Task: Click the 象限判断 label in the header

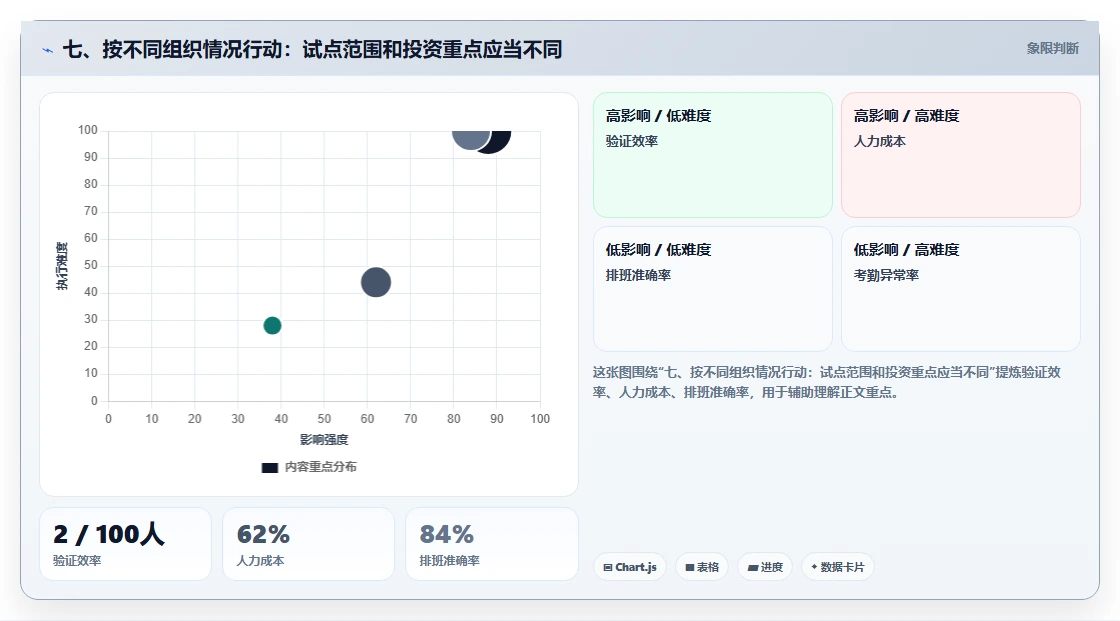Action: [1052, 49]
